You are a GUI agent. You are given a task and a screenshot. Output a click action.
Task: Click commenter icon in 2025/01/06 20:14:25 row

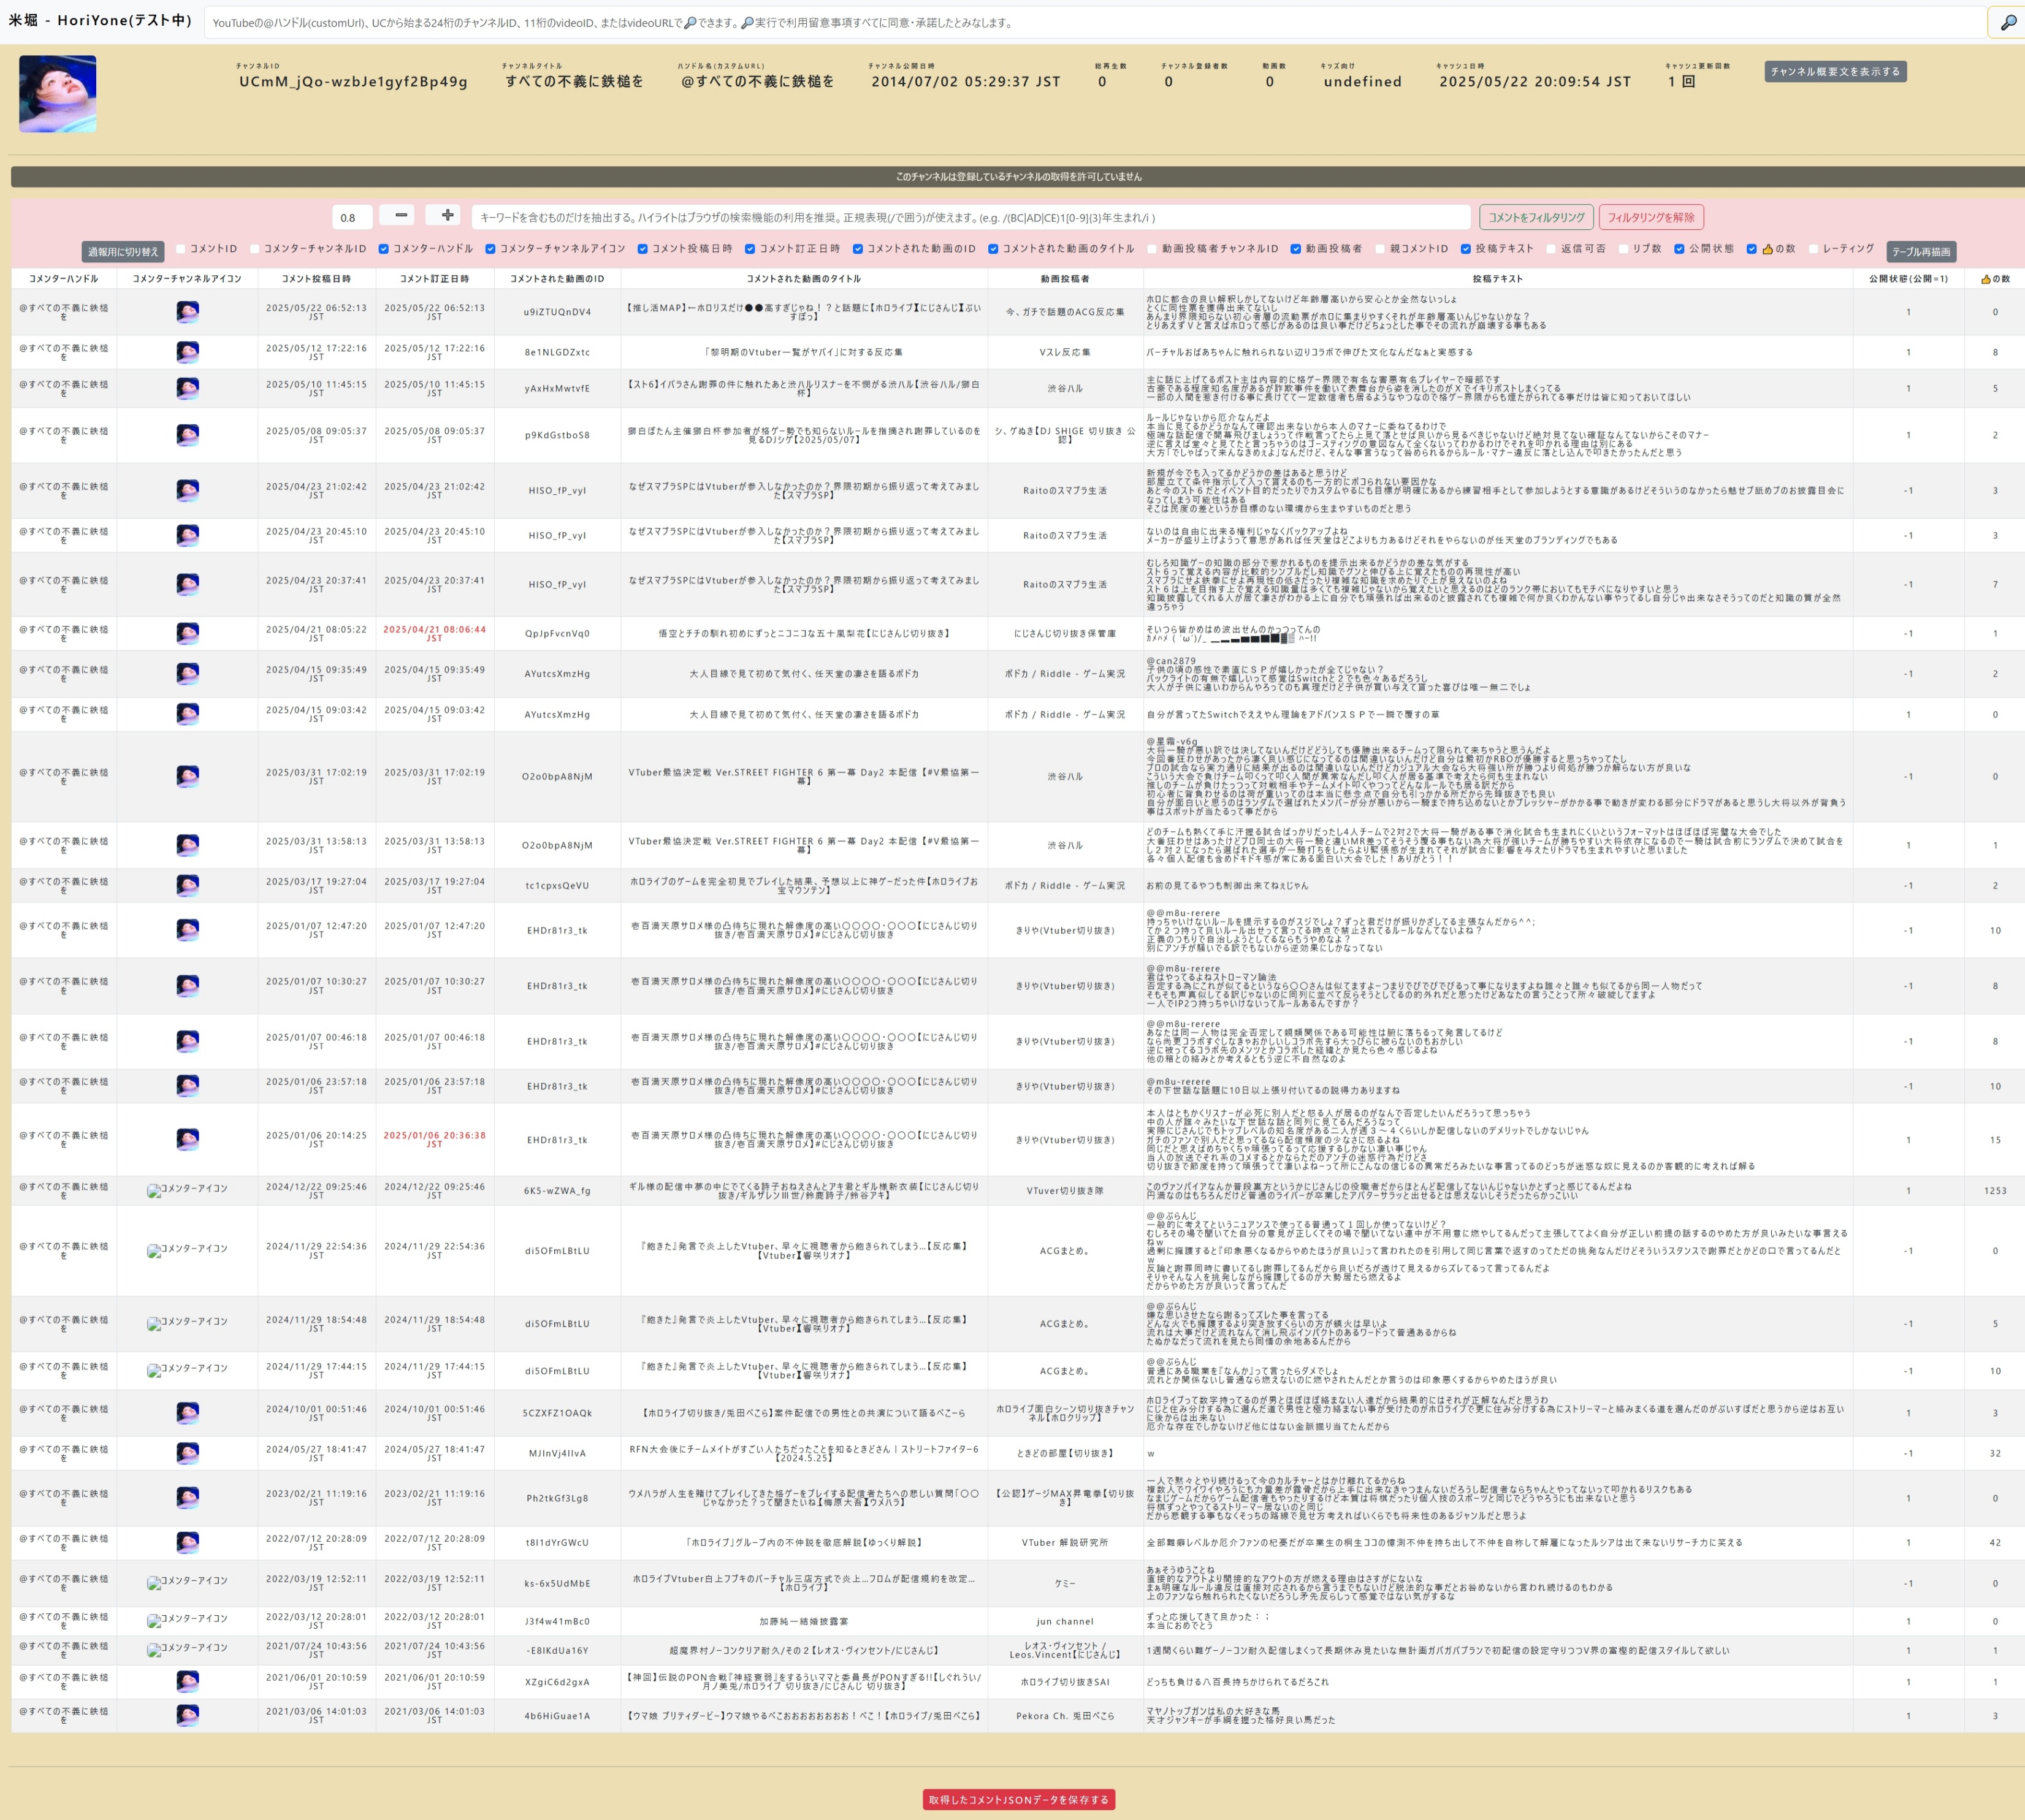(187, 1139)
